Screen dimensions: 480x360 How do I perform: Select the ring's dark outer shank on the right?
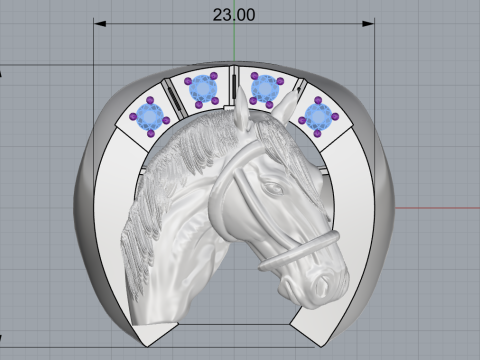tap(384, 207)
